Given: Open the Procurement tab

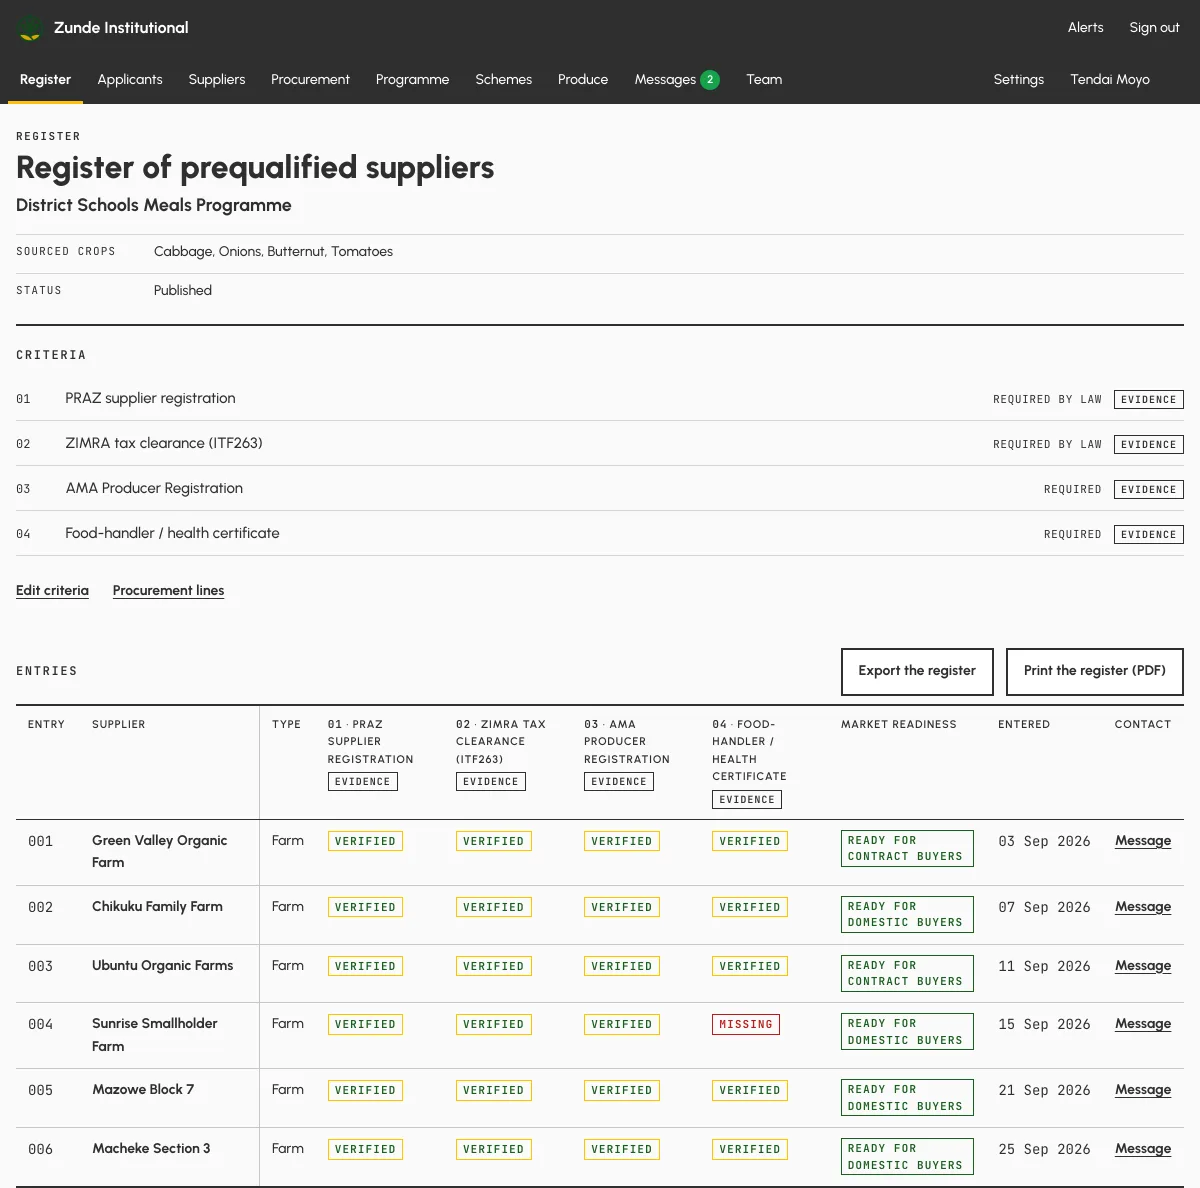Looking at the screenshot, I should (x=310, y=80).
